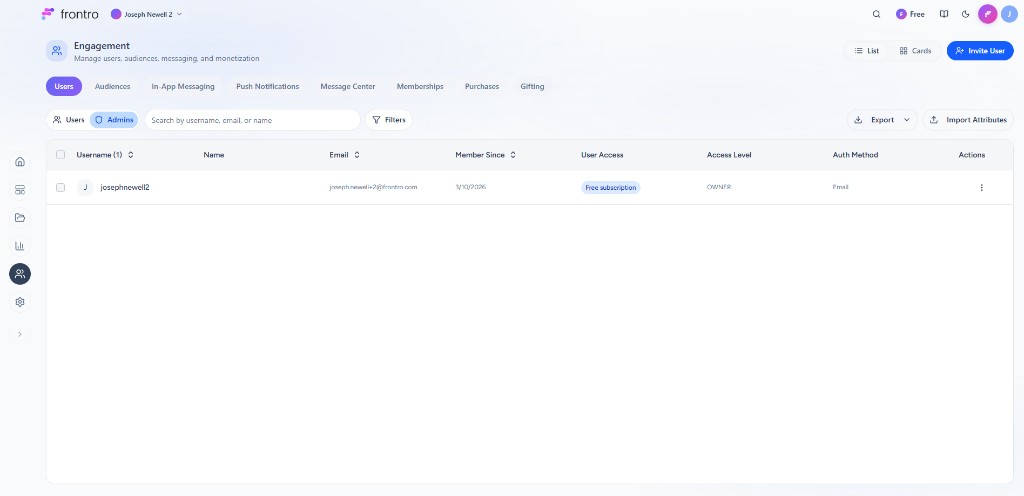
Task: Open the In-App Messaging tab
Action: (183, 86)
